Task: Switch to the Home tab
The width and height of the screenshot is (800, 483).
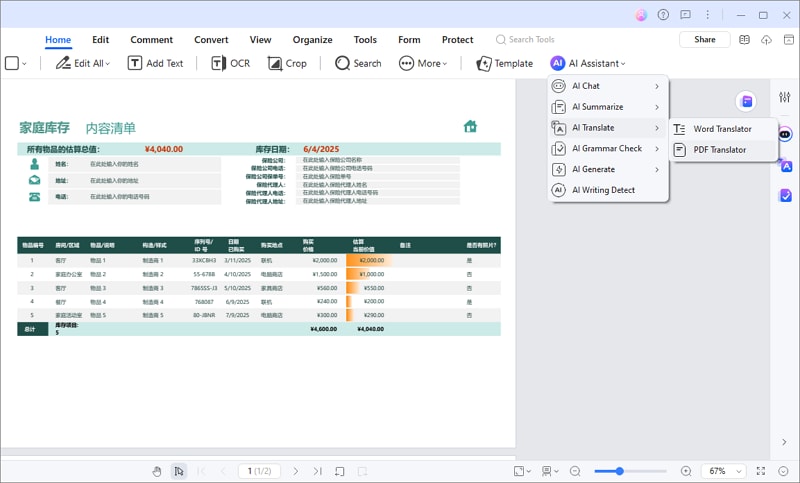Action: coord(58,40)
